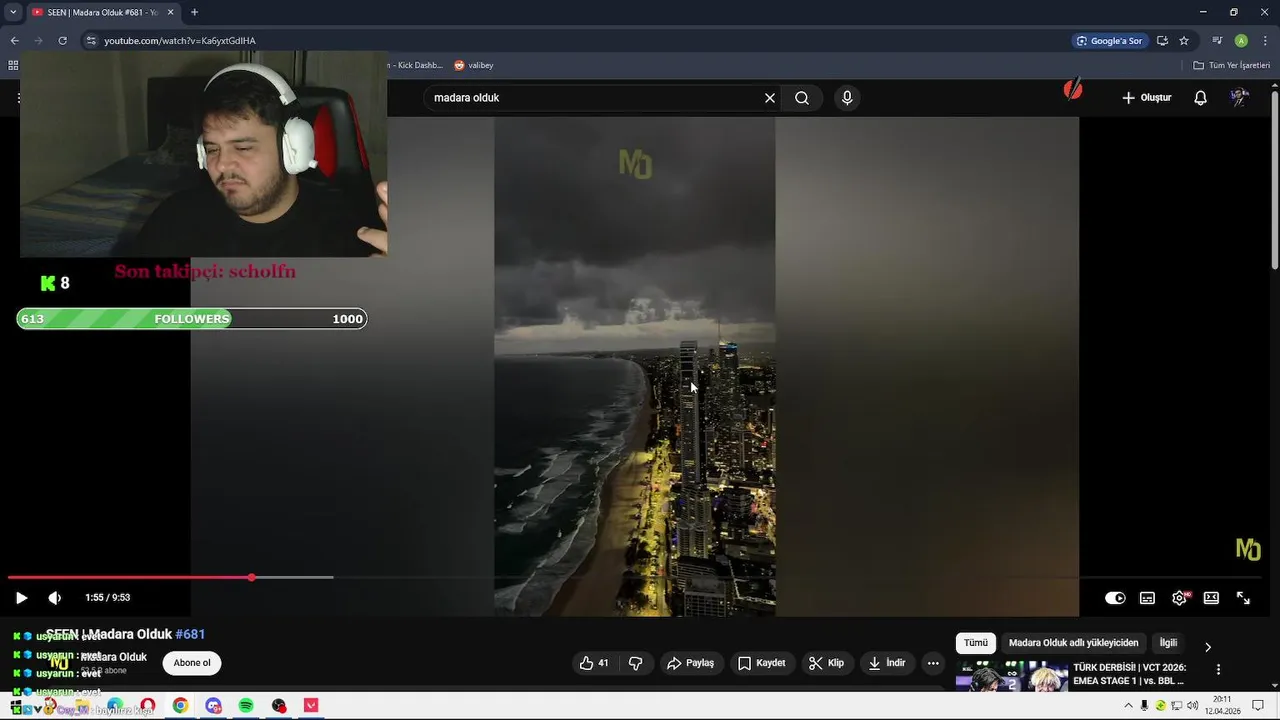Turn on subtitles with the captions button
1280x720 pixels.
(1147, 598)
